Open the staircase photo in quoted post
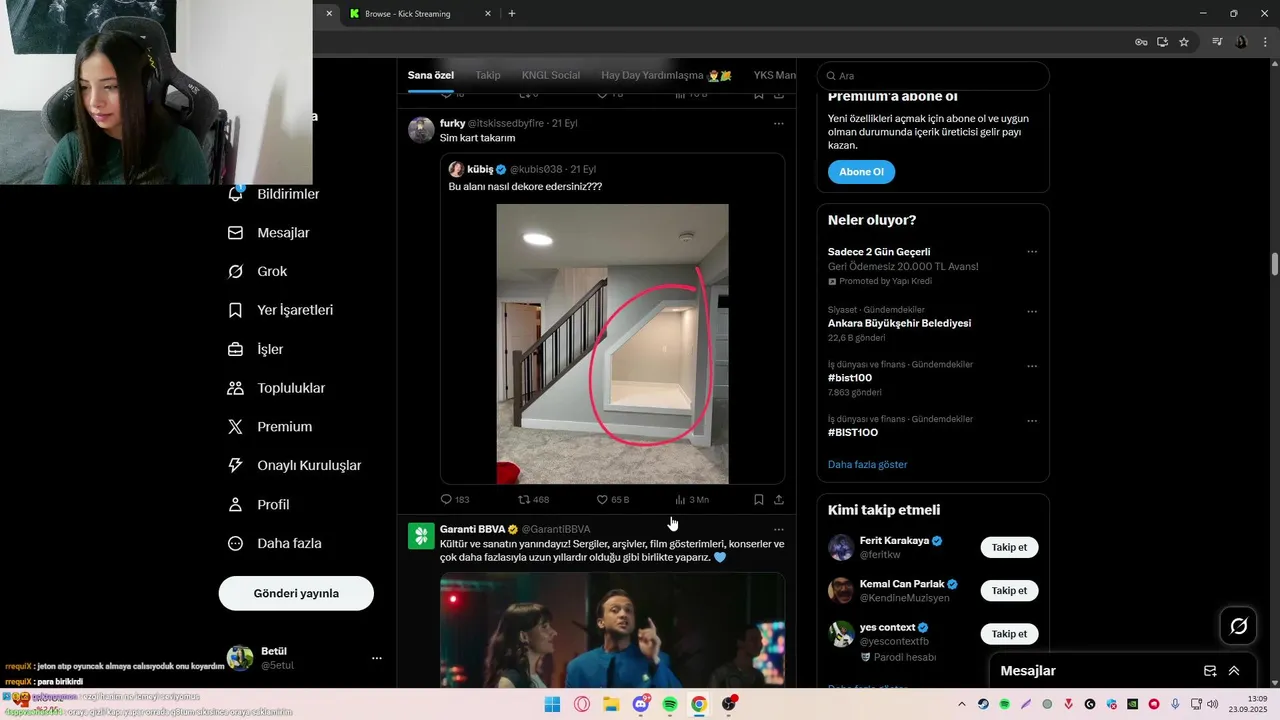Image resolution: width=1280 pixels, height=720 pixels. (612, 344)
